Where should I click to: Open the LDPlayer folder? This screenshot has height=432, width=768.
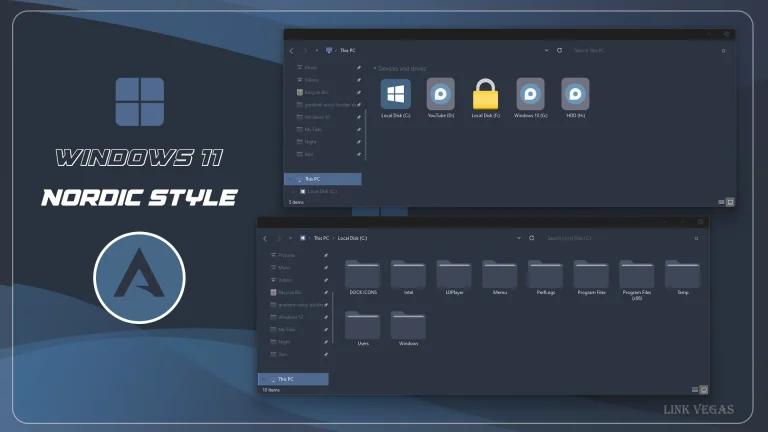pyautogui.click(x=454, y=277)
